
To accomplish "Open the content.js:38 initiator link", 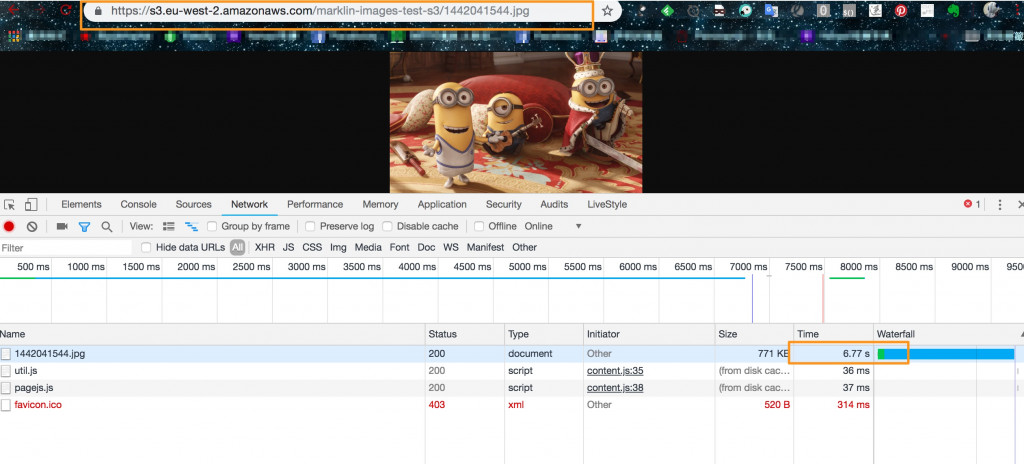I will pyautogui.click(x=615, y=388).
